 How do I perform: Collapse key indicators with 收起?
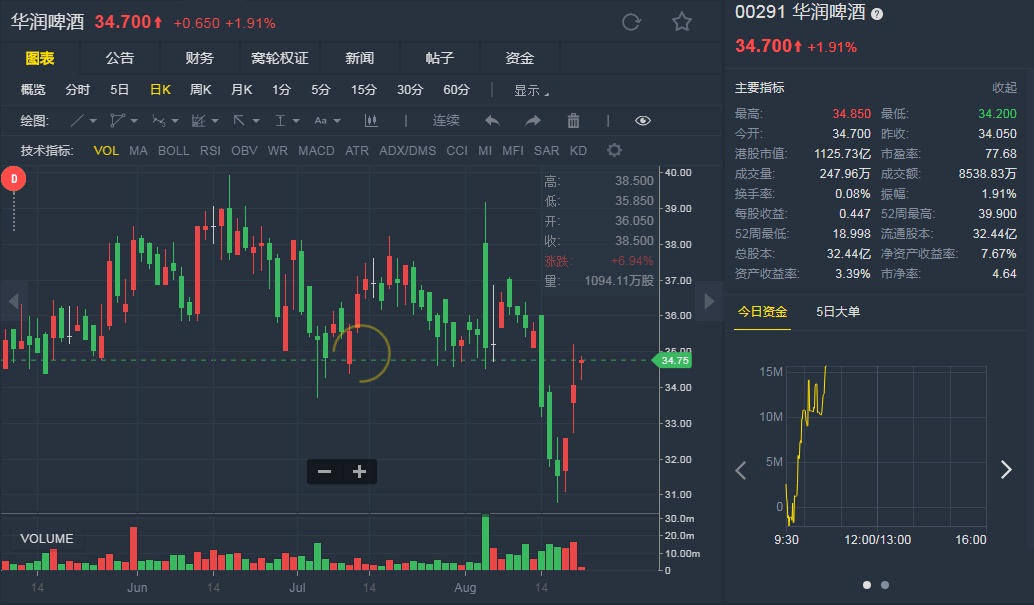[x=1004, y=88]
